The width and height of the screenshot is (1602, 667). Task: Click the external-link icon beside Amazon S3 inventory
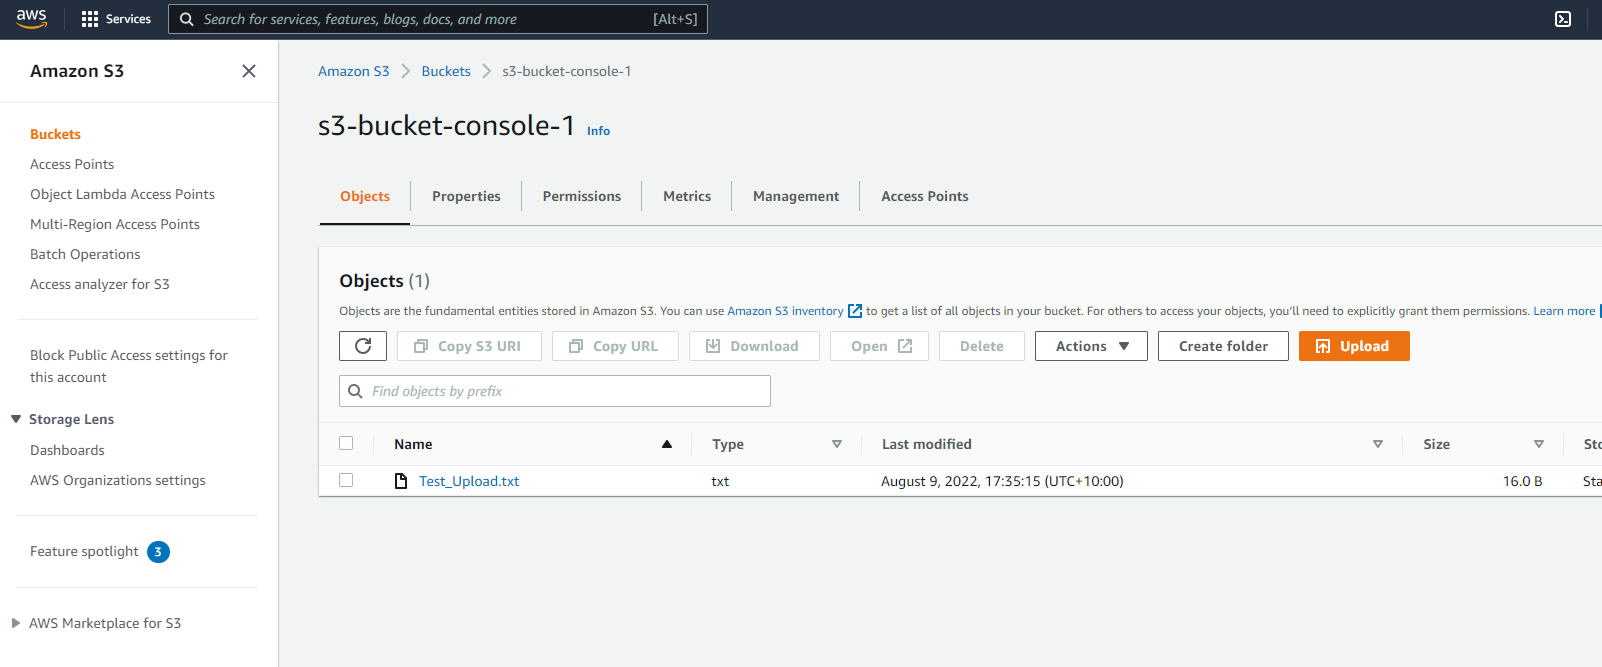pyautogui.click(x=855, y=311)
